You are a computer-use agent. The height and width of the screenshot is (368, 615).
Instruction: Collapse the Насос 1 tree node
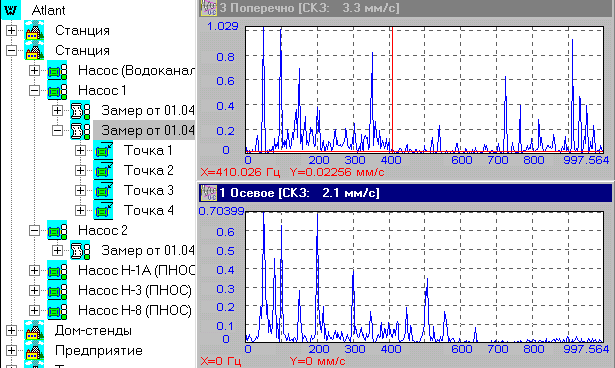tap(34, 91)
